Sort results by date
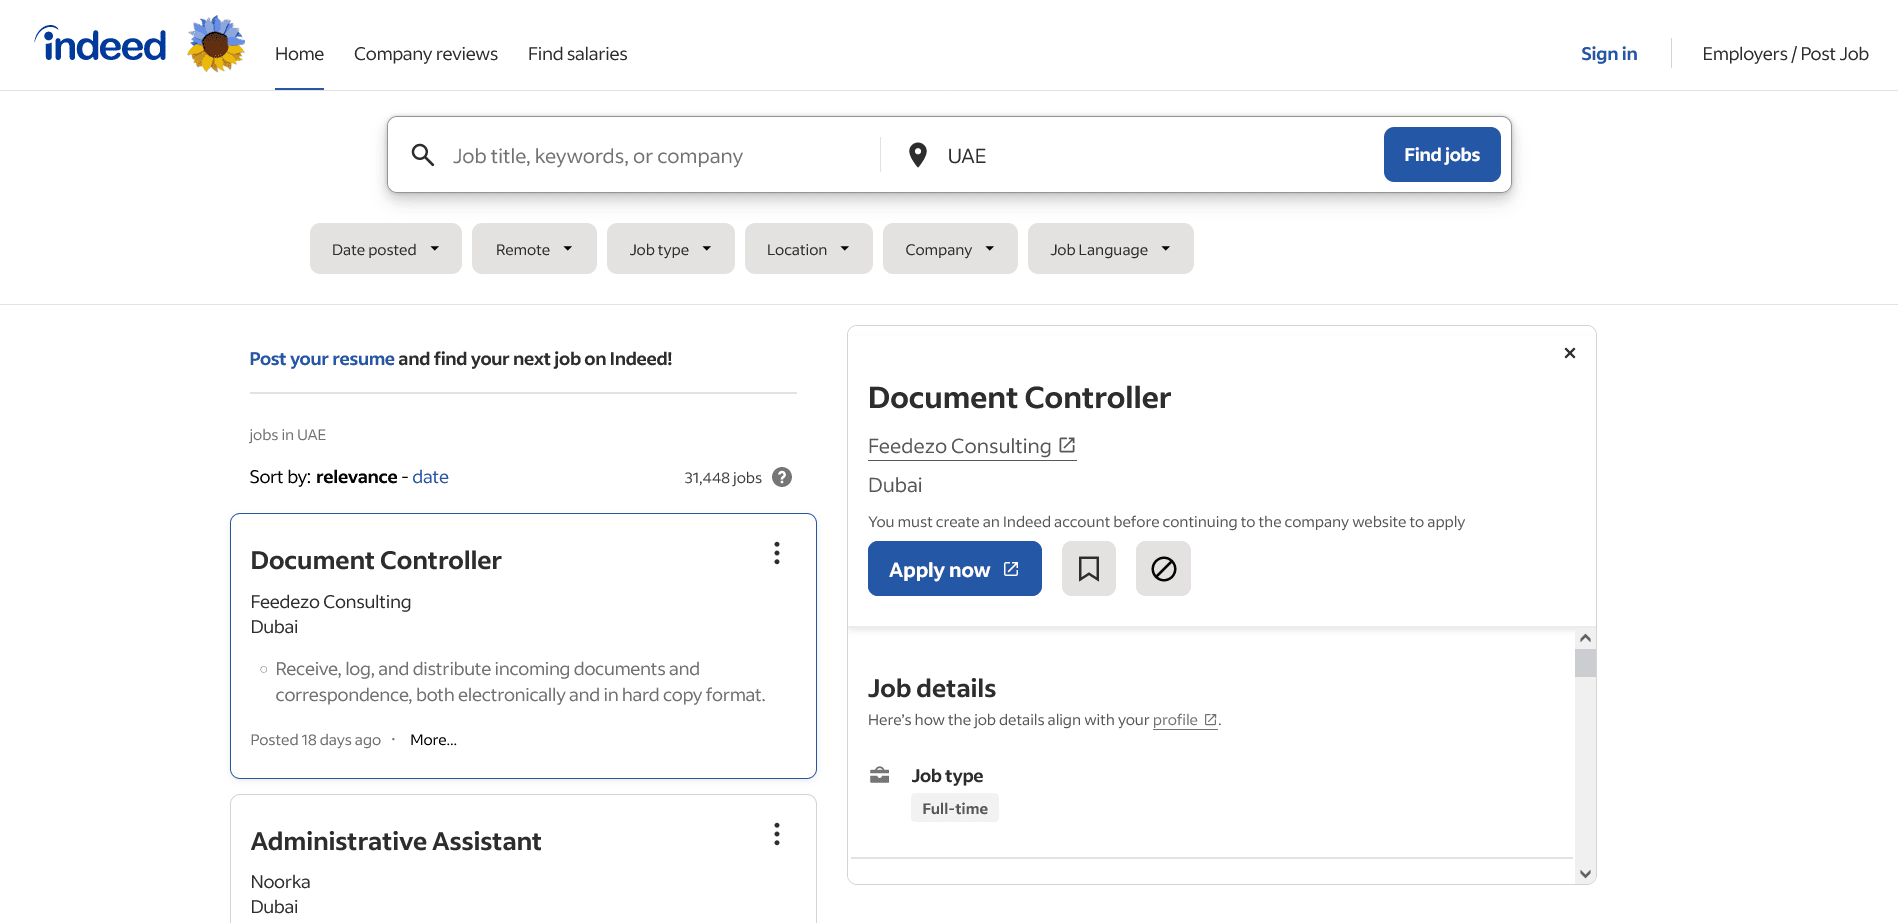This screenshot has height=923, width=1898. [430, 477]
